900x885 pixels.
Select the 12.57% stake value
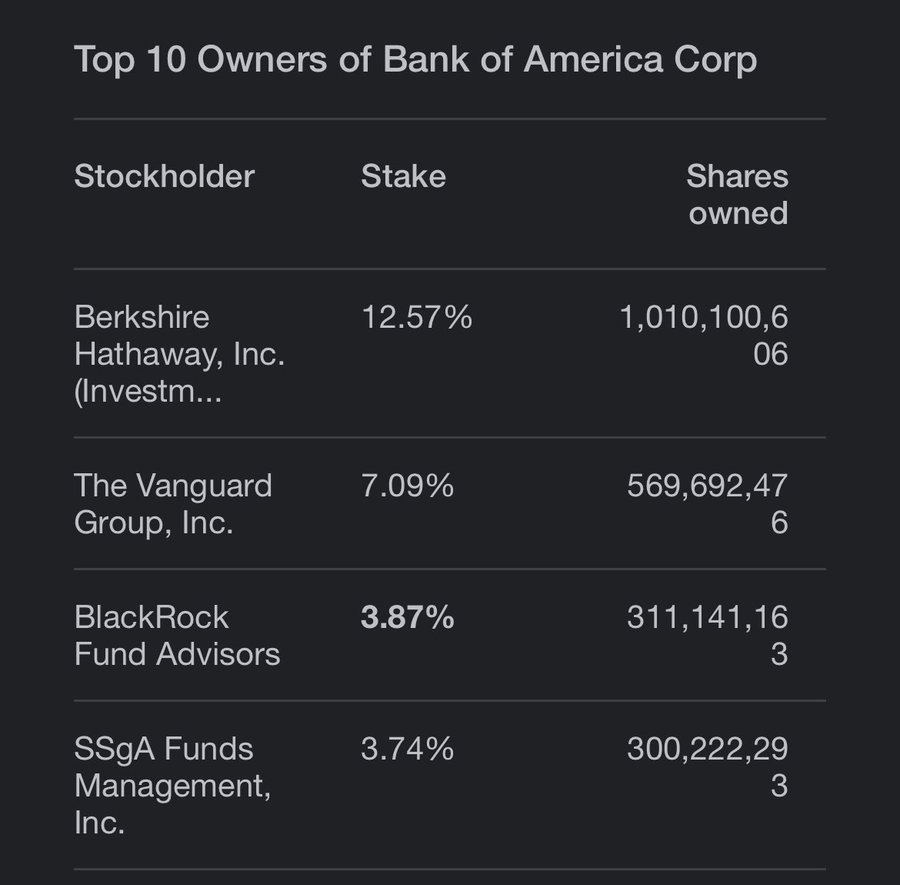click(x=417, y=317)
